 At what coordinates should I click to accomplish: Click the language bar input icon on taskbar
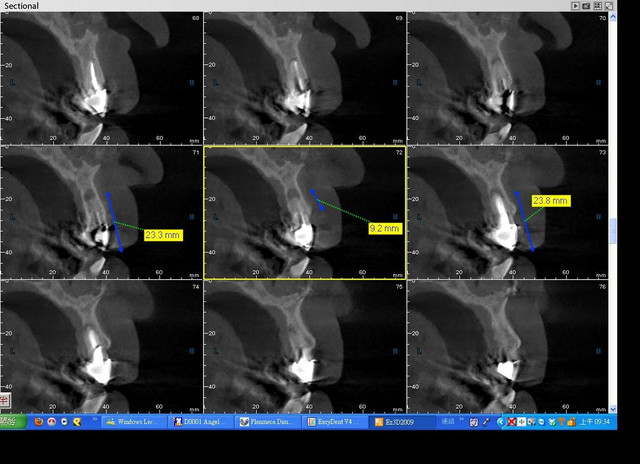[x=473, y=422]
